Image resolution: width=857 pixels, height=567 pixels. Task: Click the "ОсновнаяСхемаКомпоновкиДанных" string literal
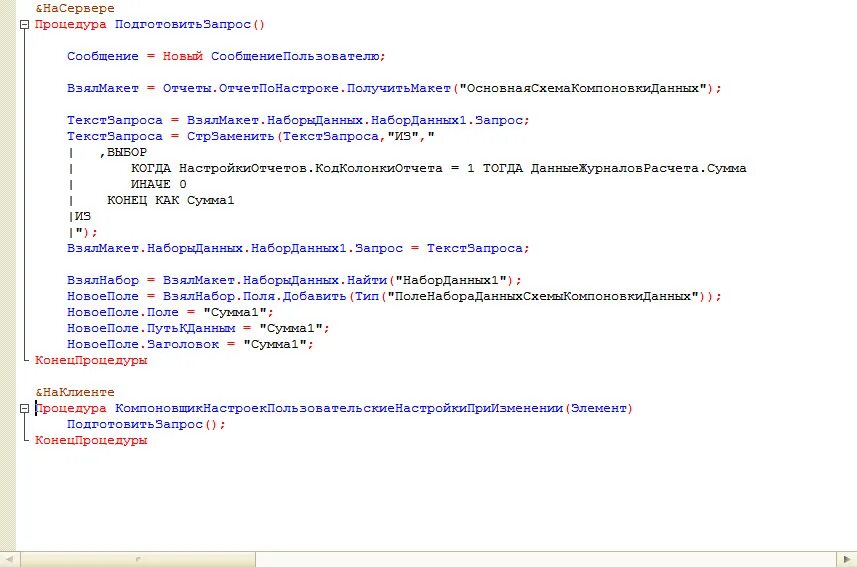coord(583,88)
